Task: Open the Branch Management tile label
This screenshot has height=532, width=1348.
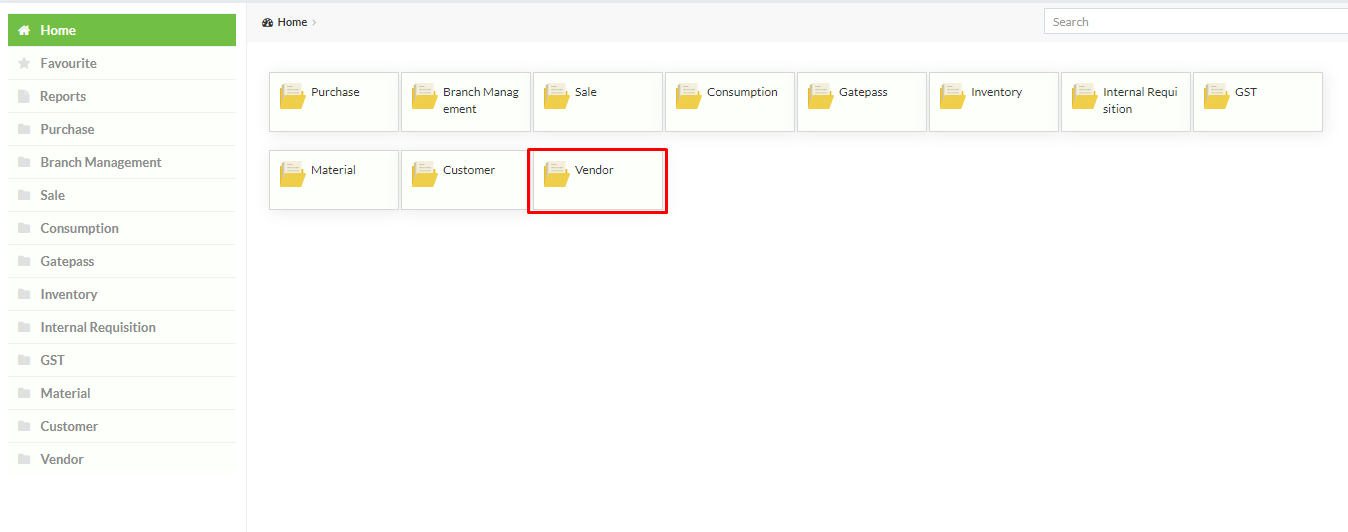Action: (481, 100)
